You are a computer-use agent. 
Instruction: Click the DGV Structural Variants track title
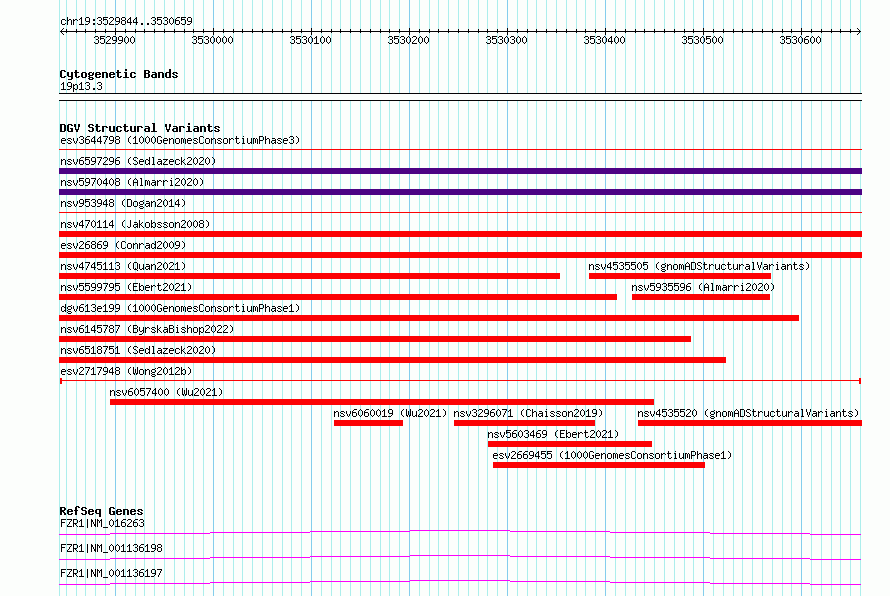tap(140, 128)
